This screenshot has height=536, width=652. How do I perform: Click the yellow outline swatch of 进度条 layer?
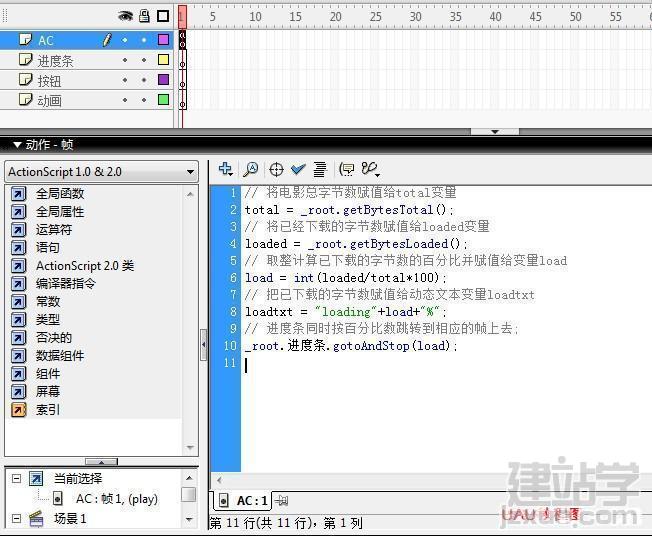click(x=163, y=59)
